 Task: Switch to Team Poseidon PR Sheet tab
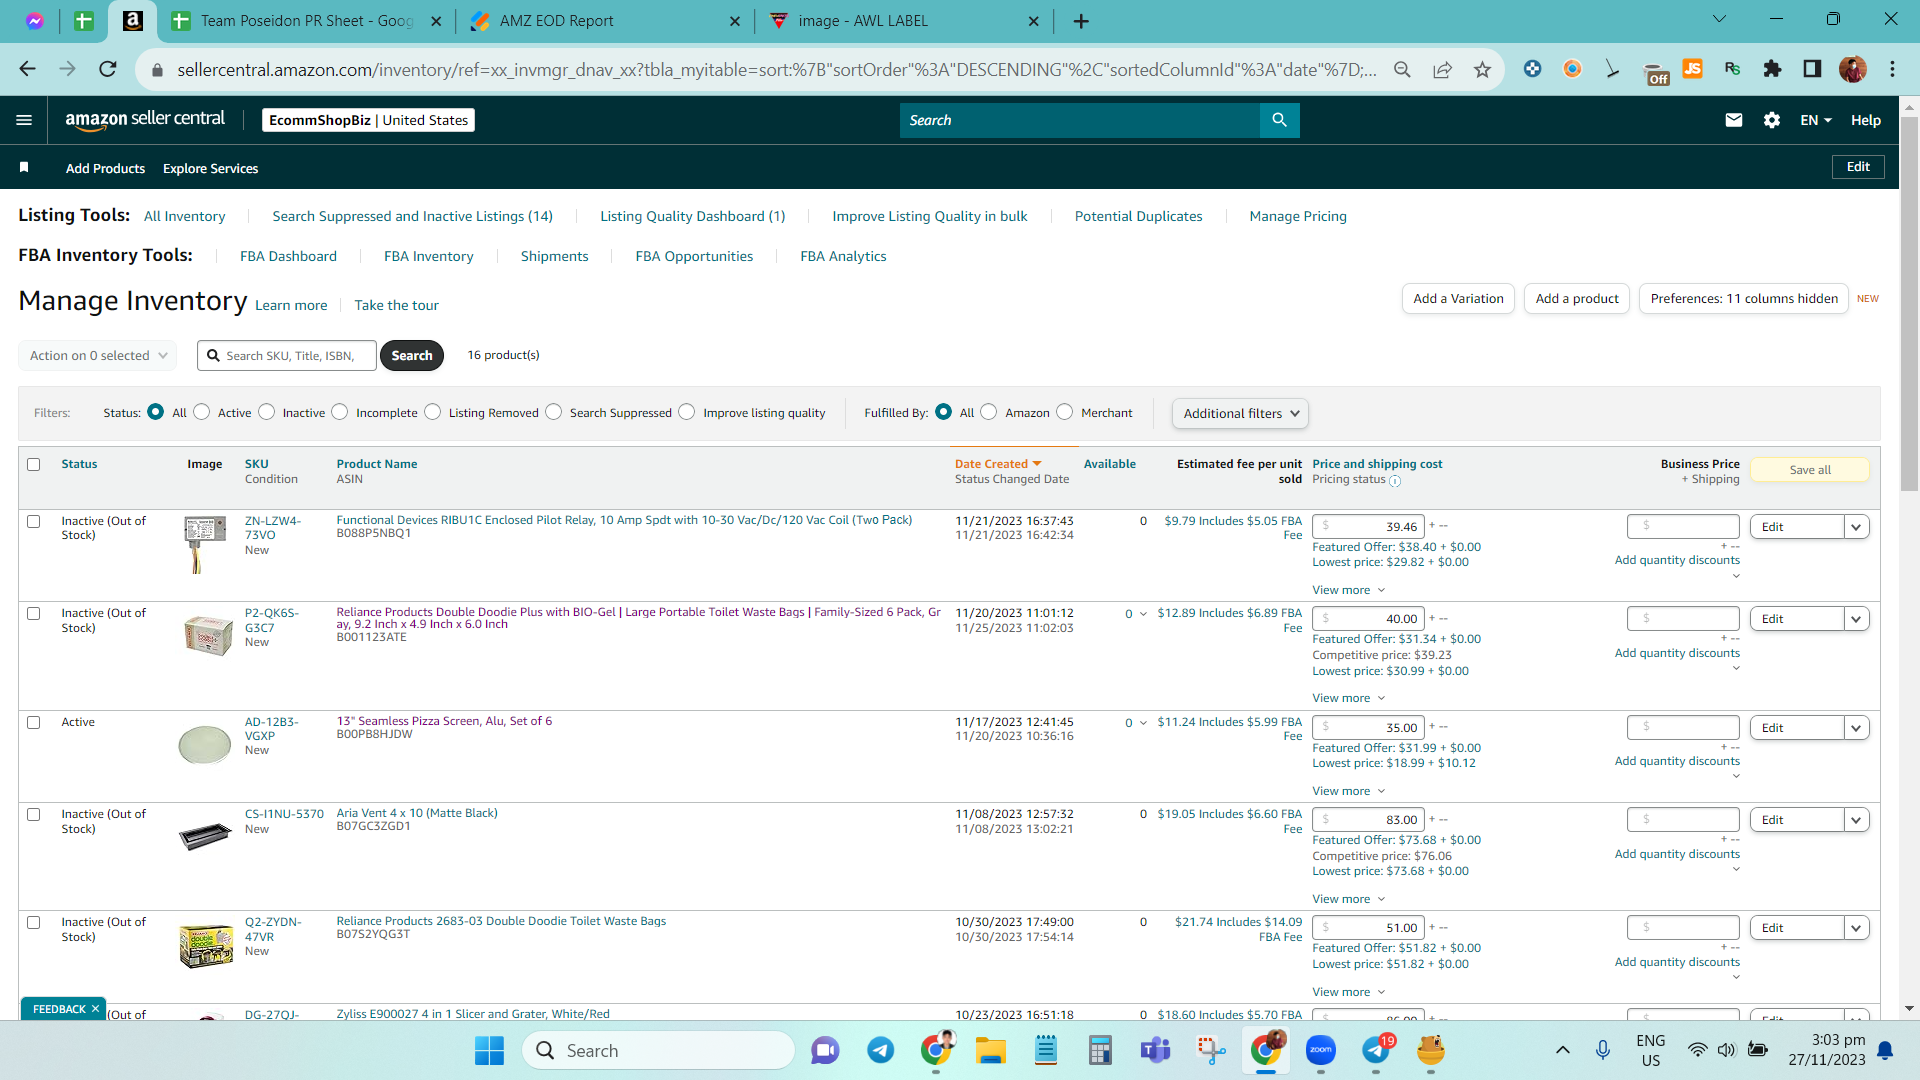307,21
